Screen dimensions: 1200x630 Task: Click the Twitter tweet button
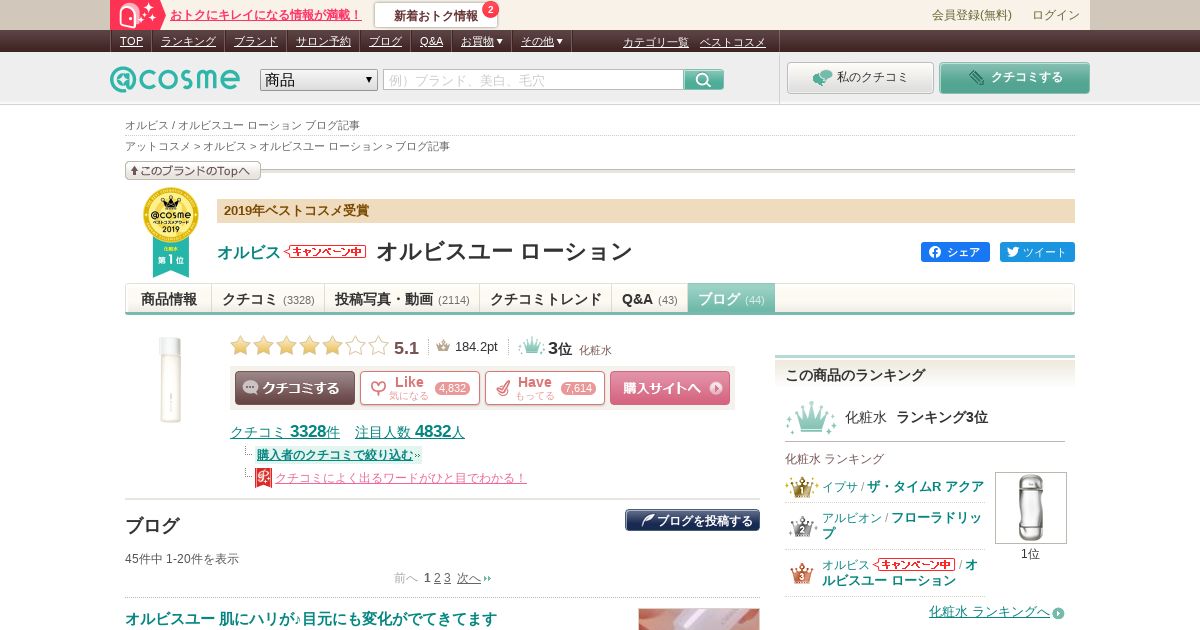[x=1037, y=252]
